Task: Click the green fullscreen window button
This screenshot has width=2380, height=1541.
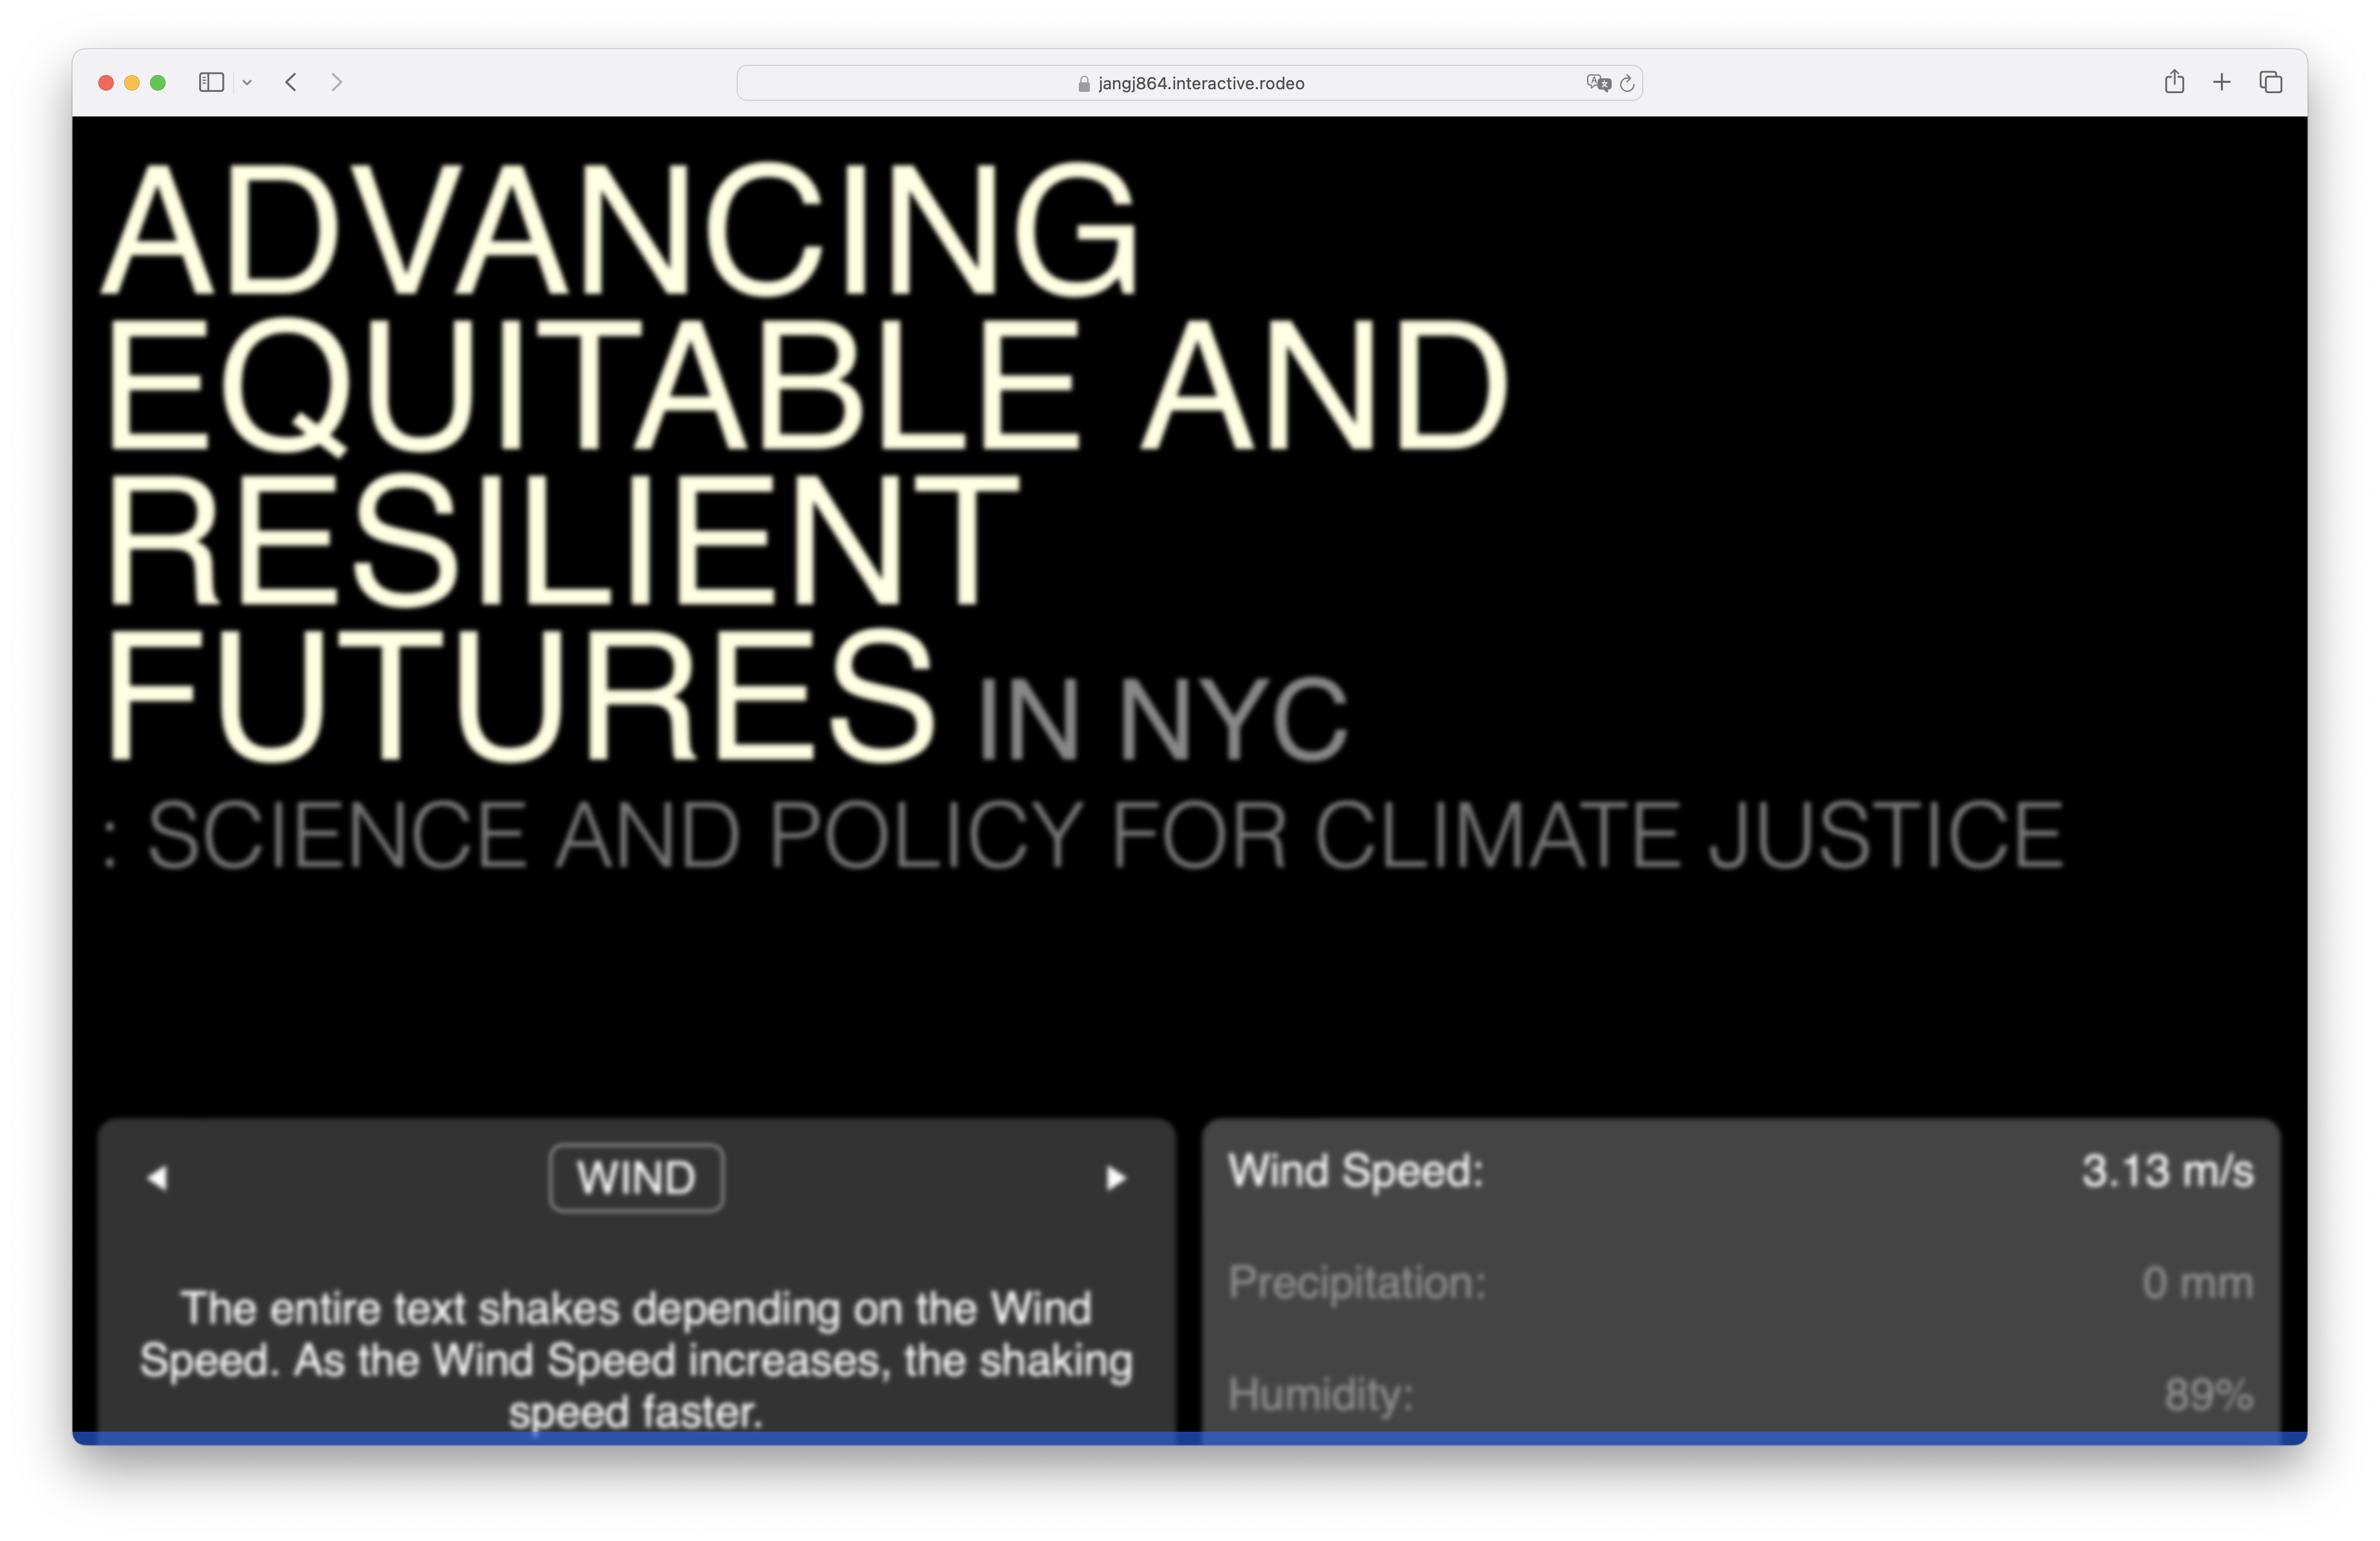Action: pyautogui.click(x=158, y=83)
